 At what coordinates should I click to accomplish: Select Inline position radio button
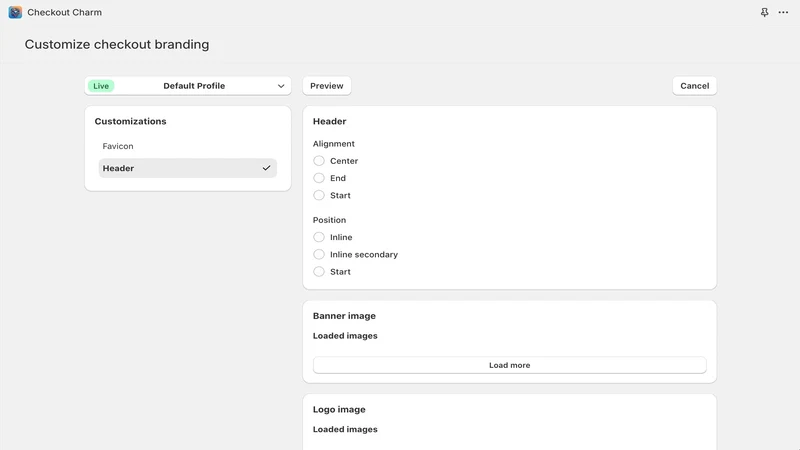[x=319, y=237]
